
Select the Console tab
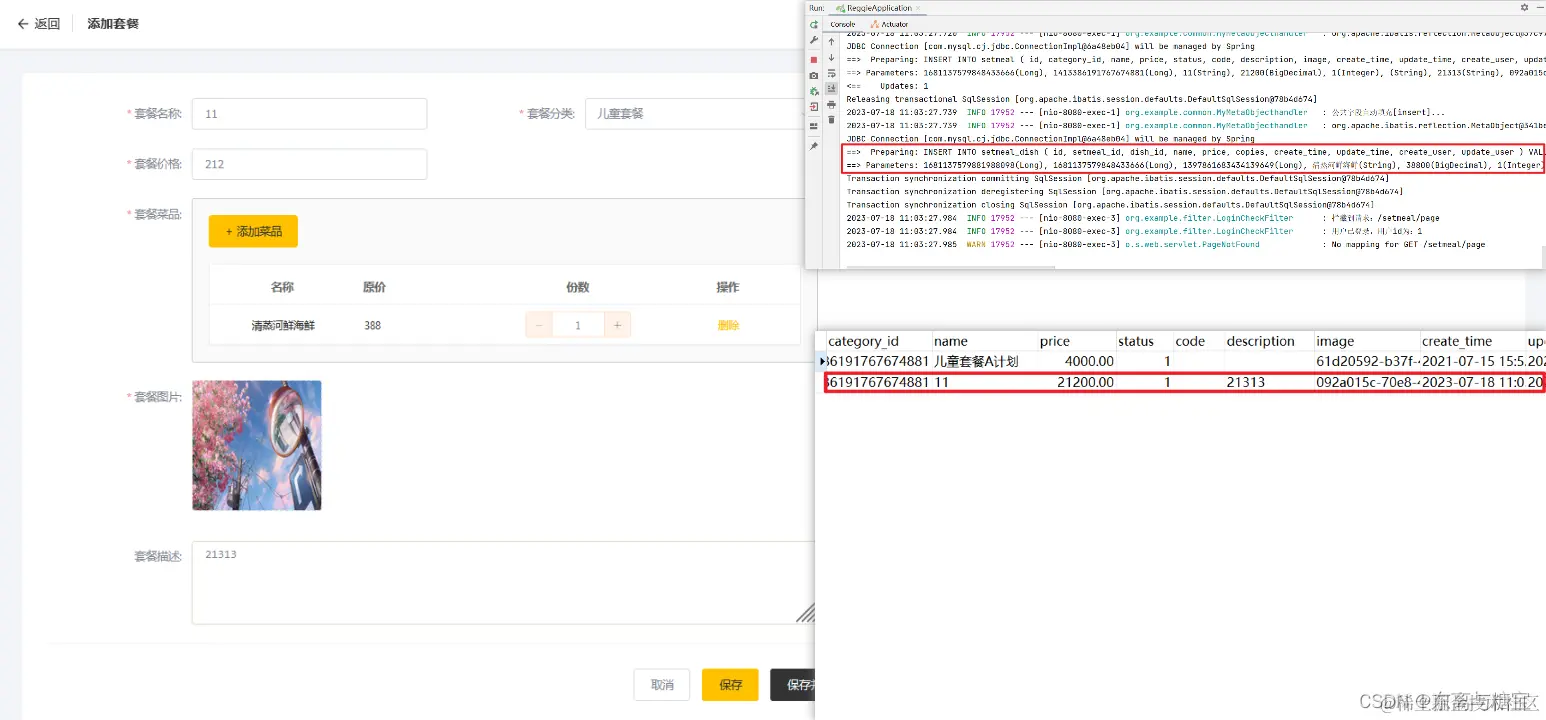coord(845,24)
